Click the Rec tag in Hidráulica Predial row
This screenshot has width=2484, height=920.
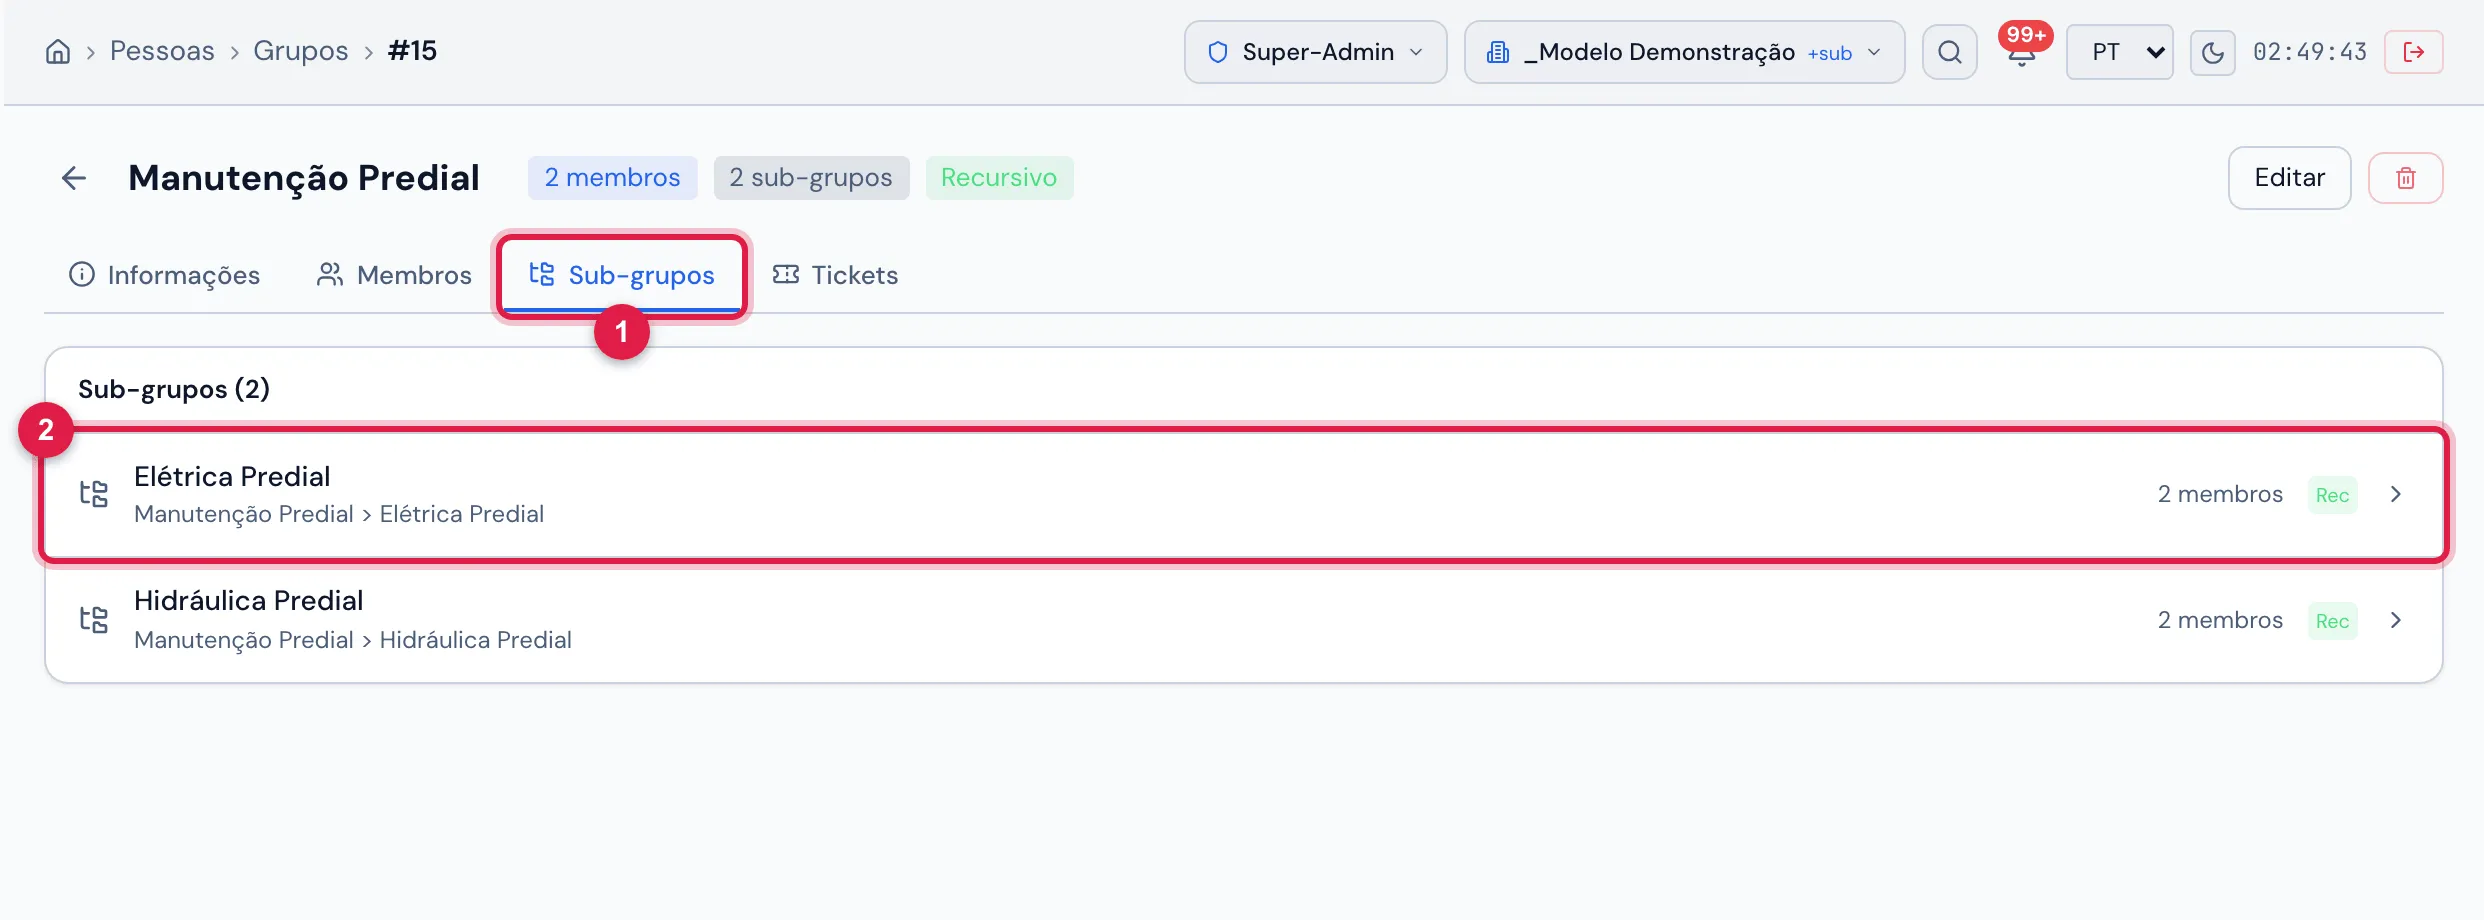2332,621
